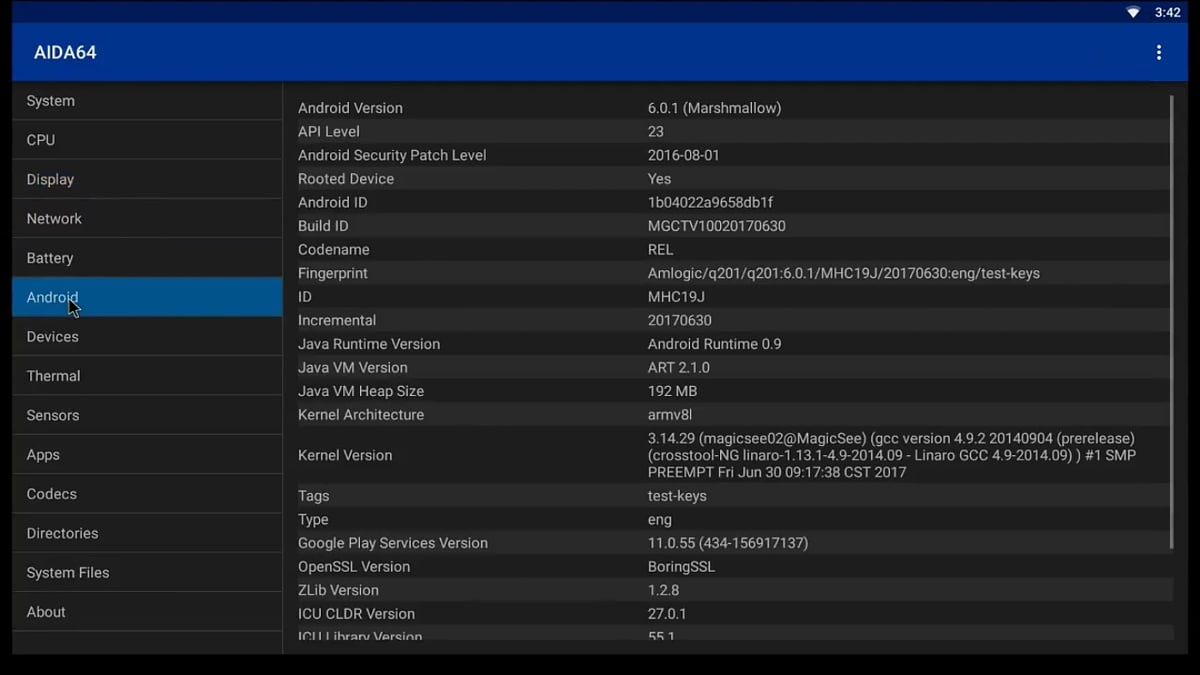
Task: Click the value 6.0.1 (Marshmallow)
Action: tap(714, 108)
